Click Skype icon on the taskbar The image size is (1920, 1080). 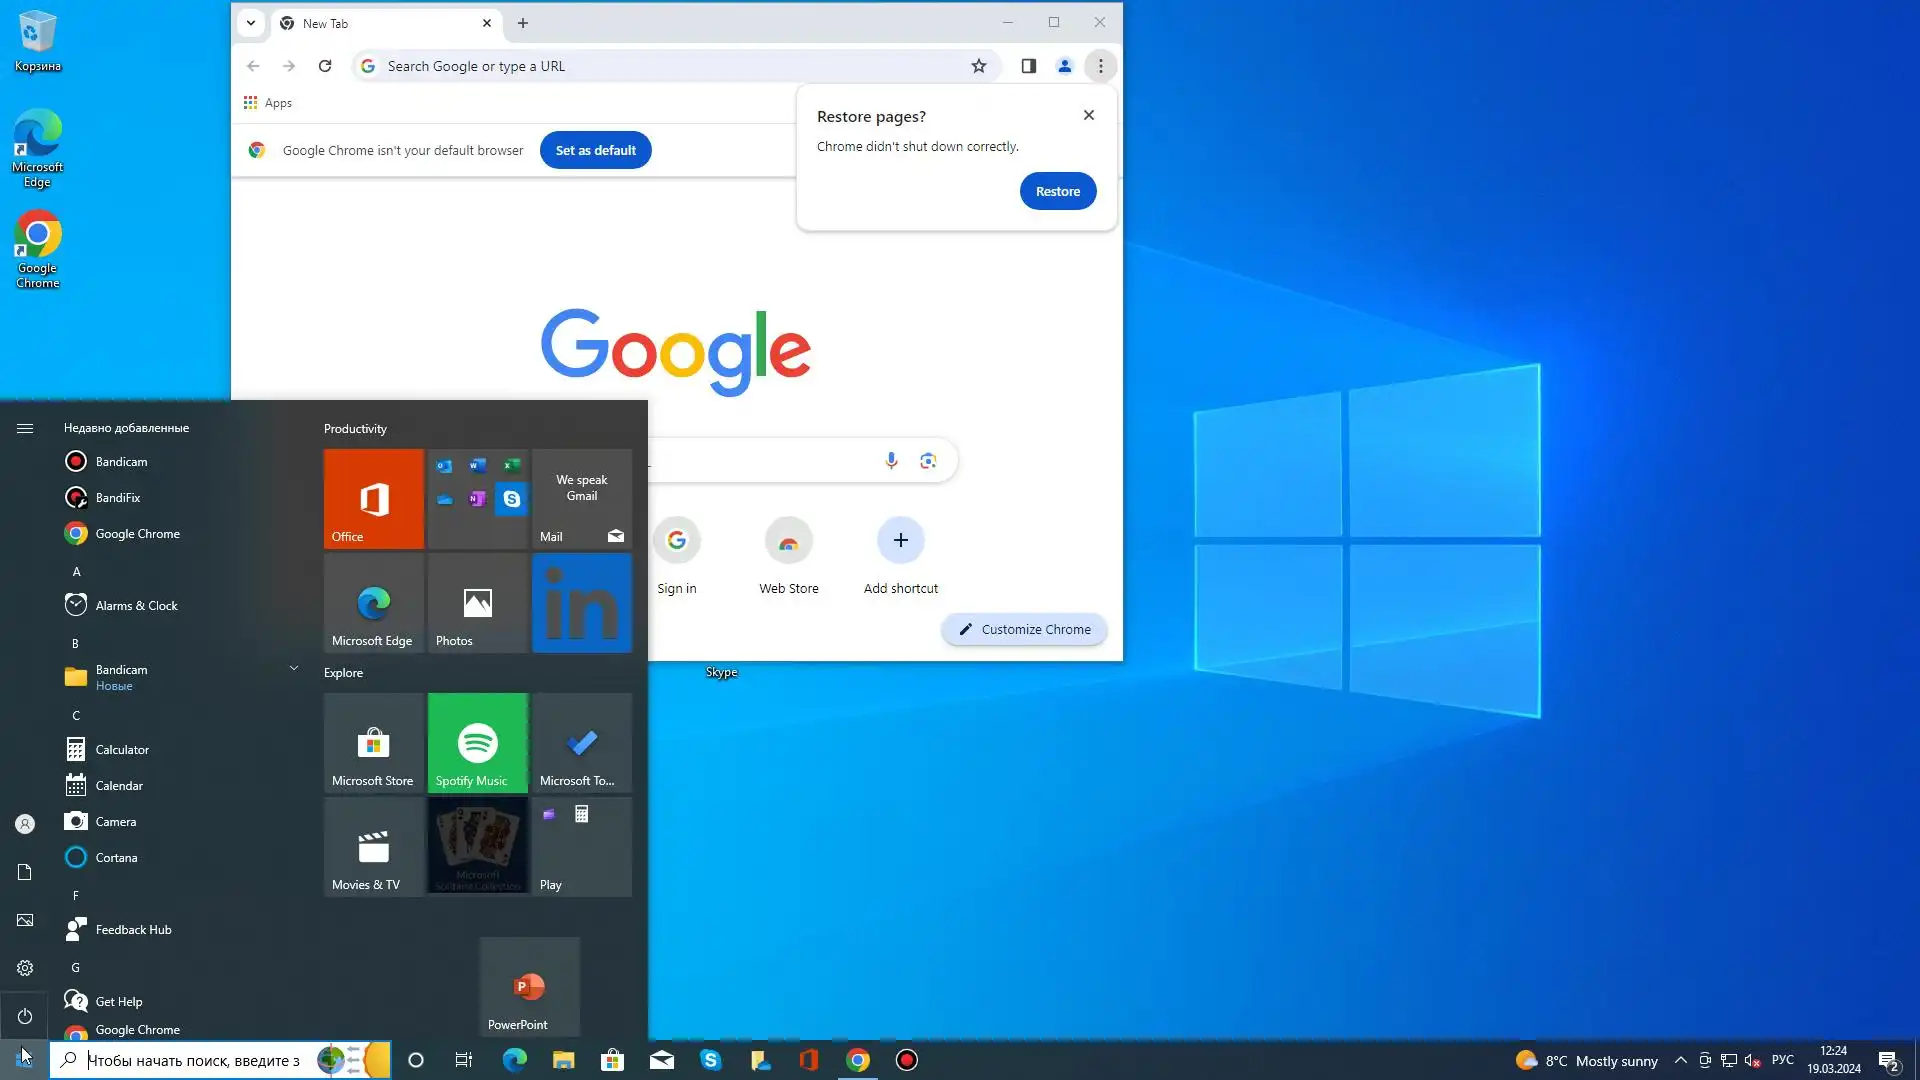710,1060
